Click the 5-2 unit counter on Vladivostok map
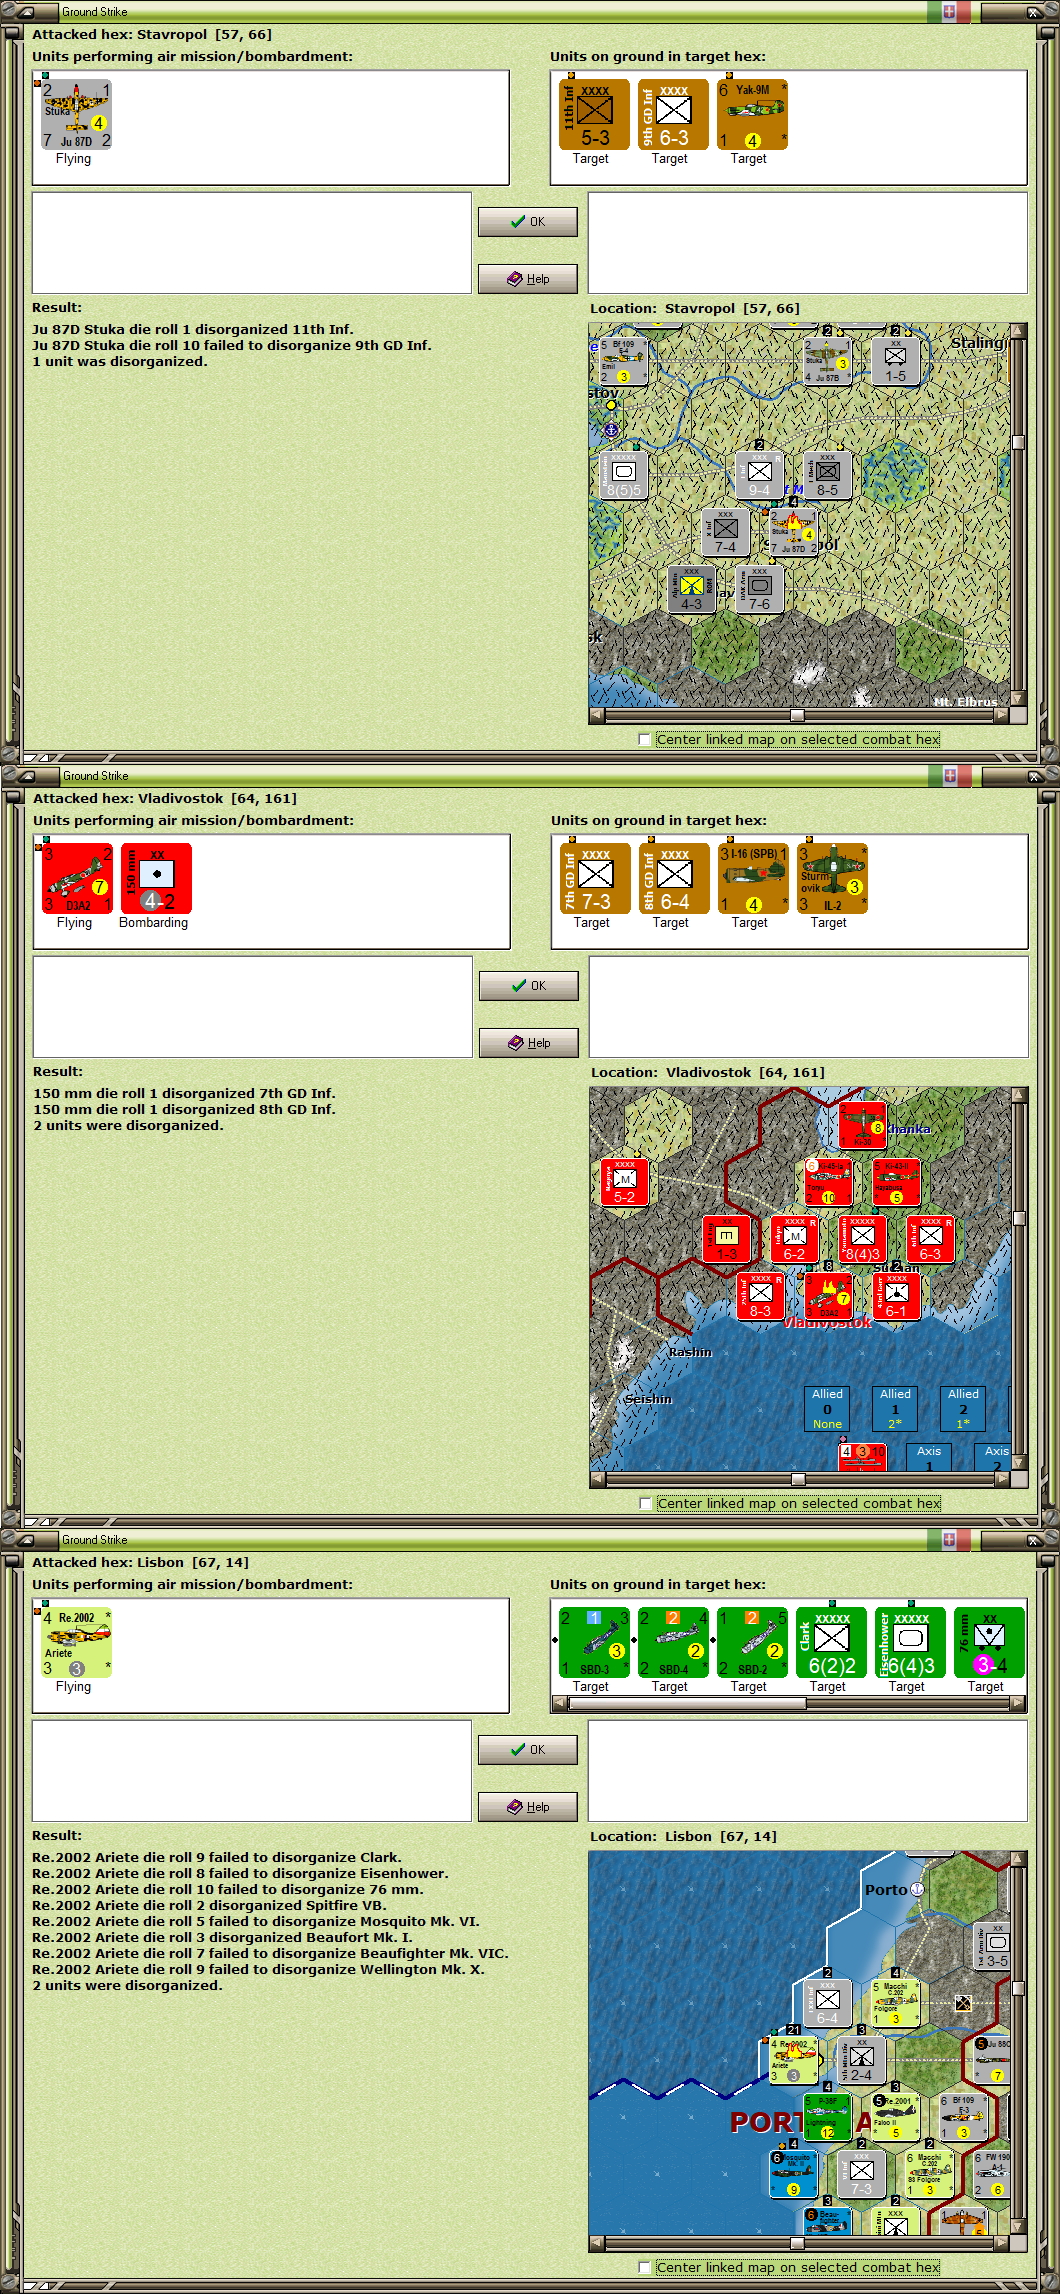 click(x=625, y=1182)
